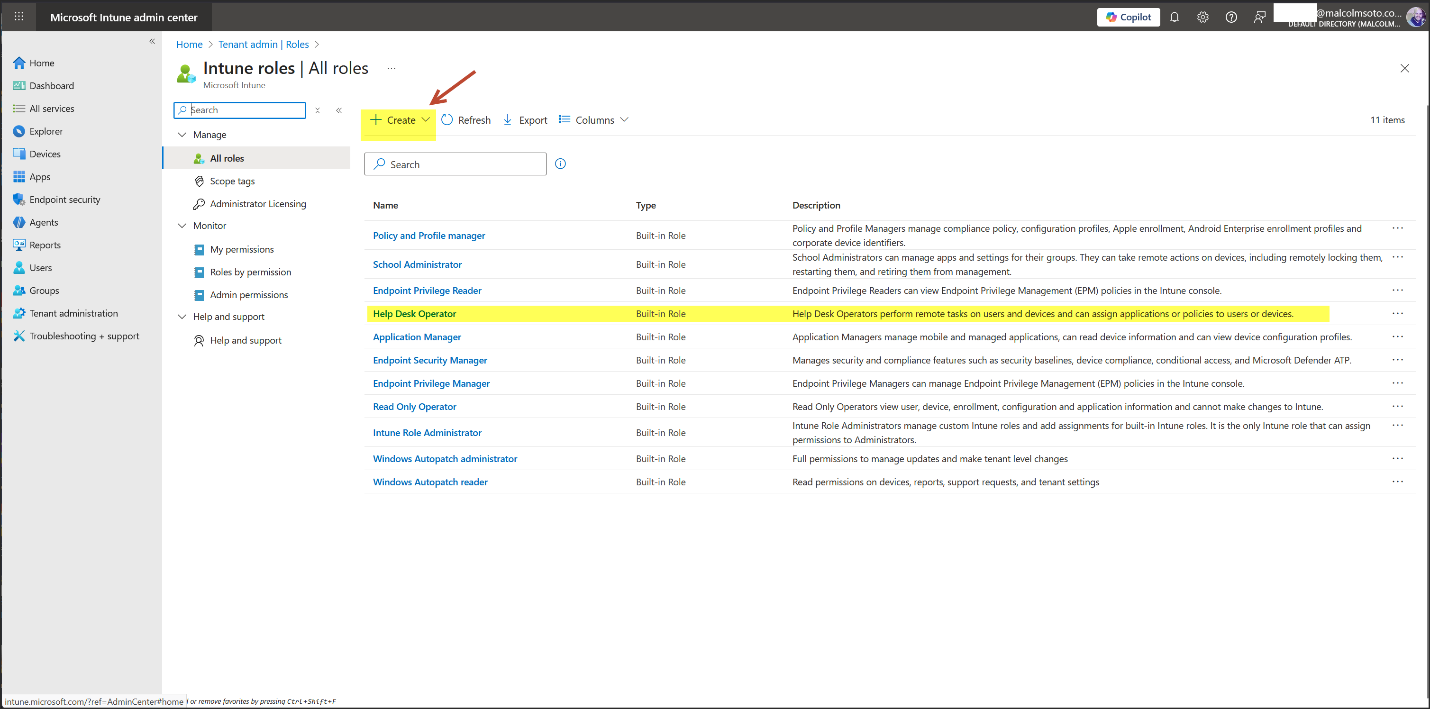
Task: Open Troubleshooting + support in sidebar
Action: click(x=84, y=336)
